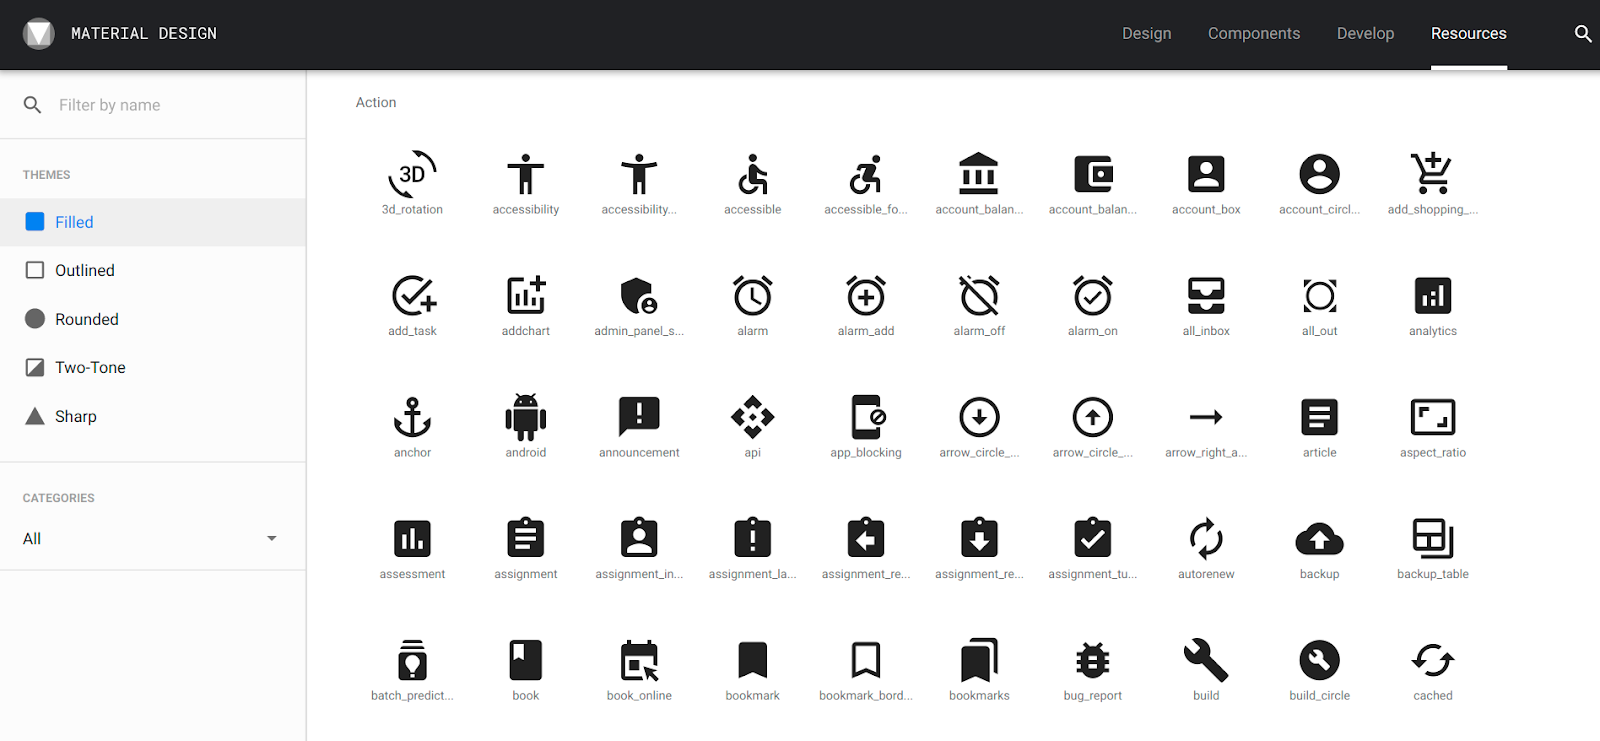Click the backup cloud icon

click(x=1319, y=539)
